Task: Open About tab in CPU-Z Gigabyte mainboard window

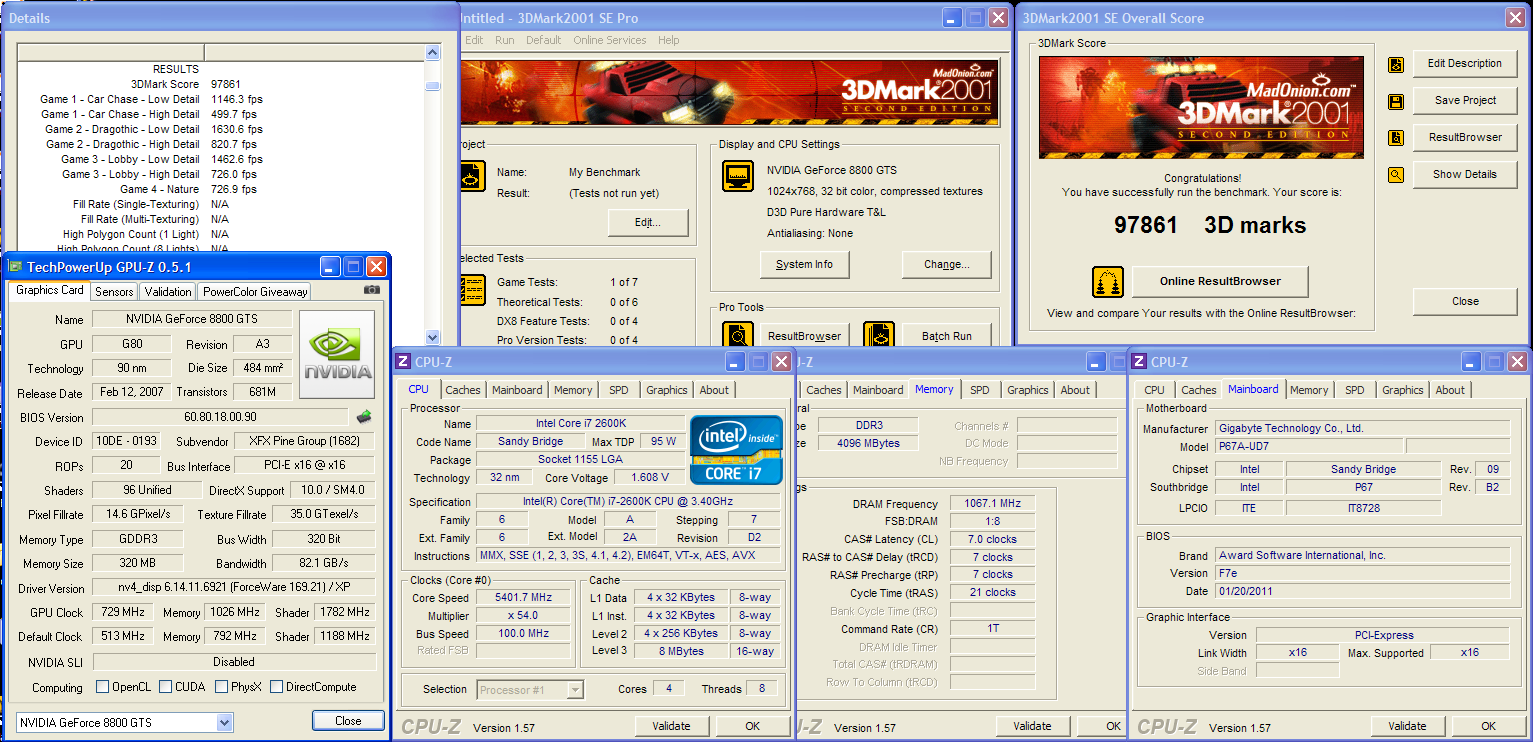Action: click(1450, 390)
